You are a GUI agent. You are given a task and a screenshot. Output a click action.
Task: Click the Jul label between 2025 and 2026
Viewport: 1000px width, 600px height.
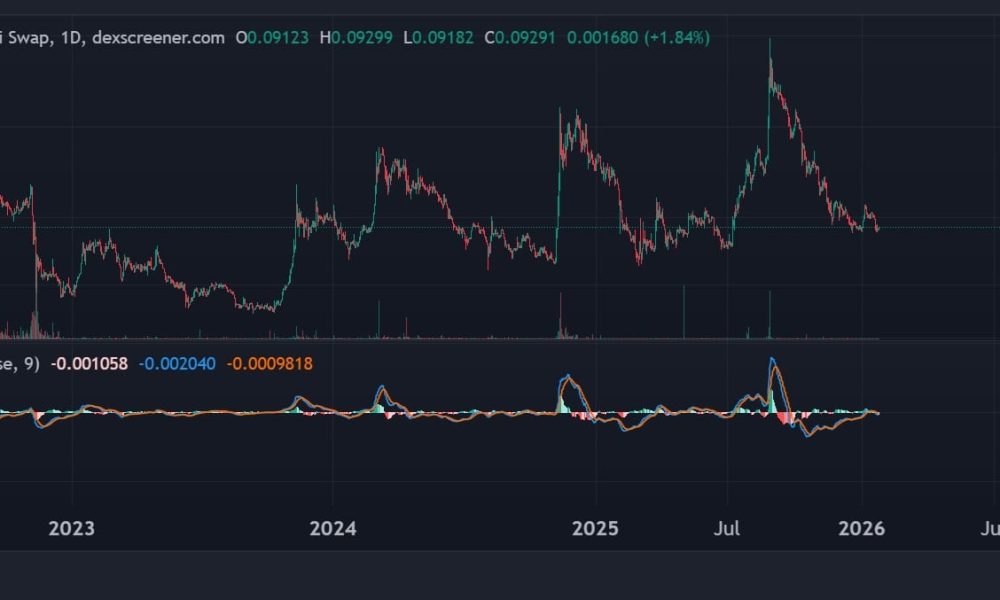tap(729, 524)
